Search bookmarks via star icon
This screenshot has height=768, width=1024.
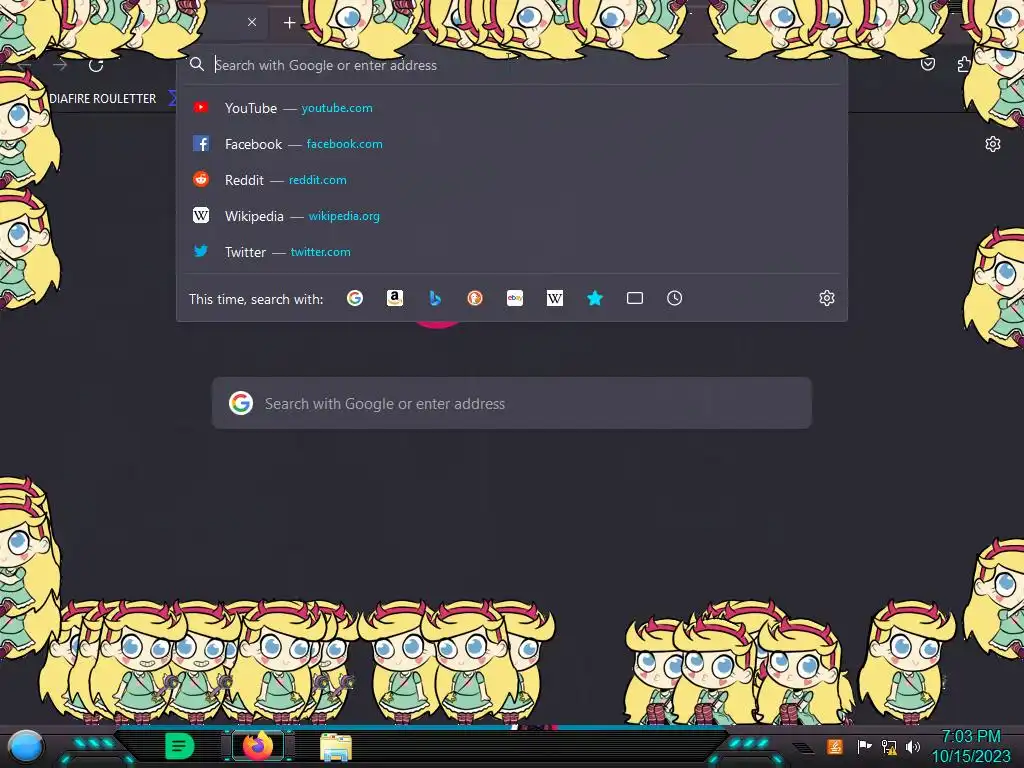594,298
